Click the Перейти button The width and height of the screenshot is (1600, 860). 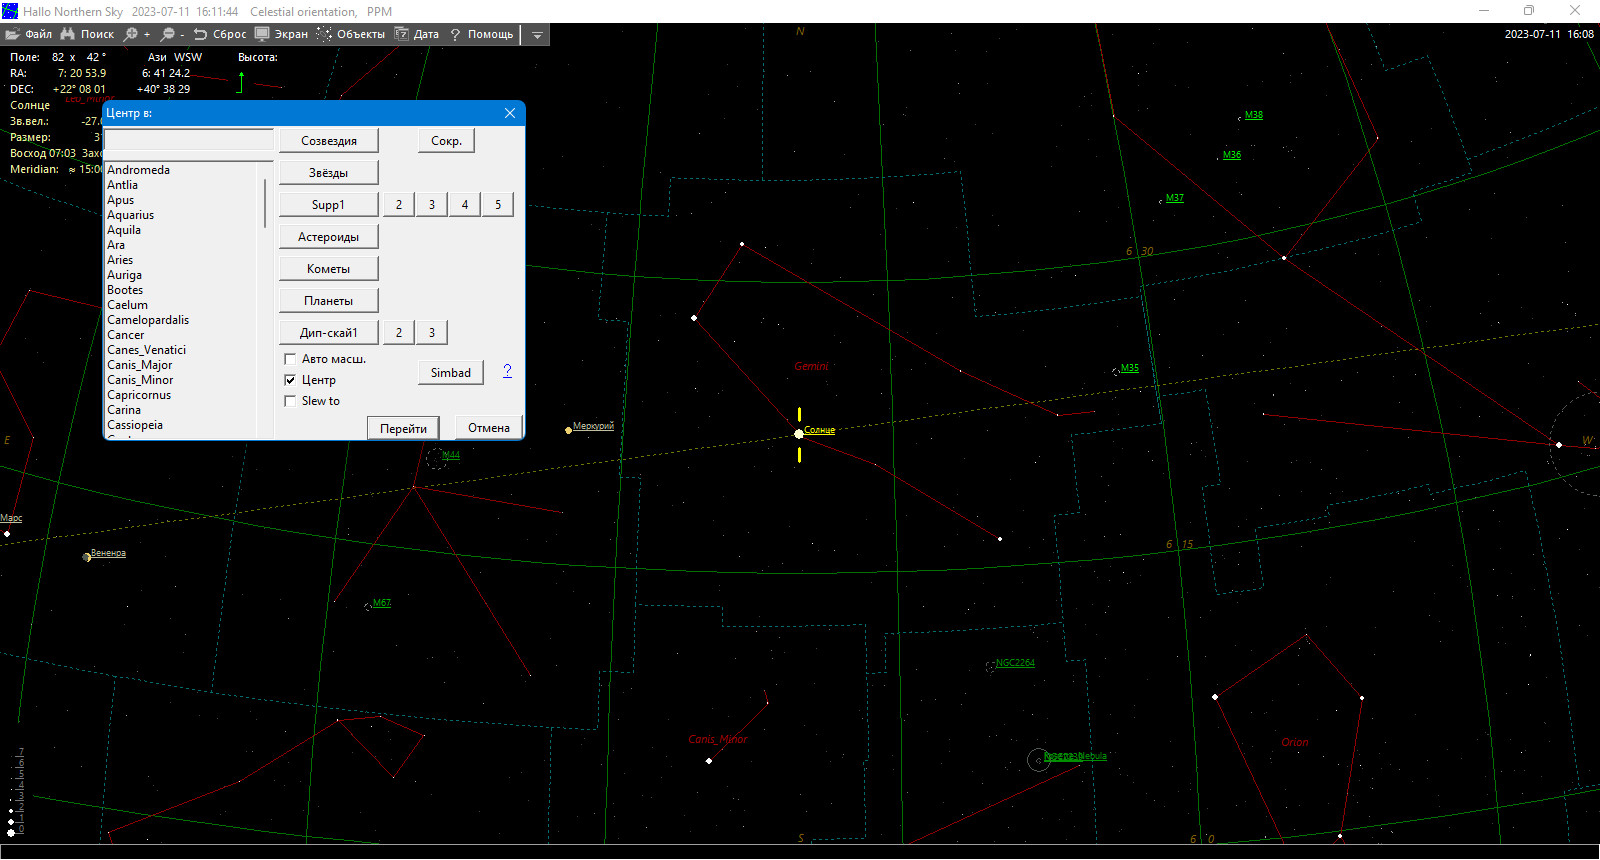coord(403,428)
